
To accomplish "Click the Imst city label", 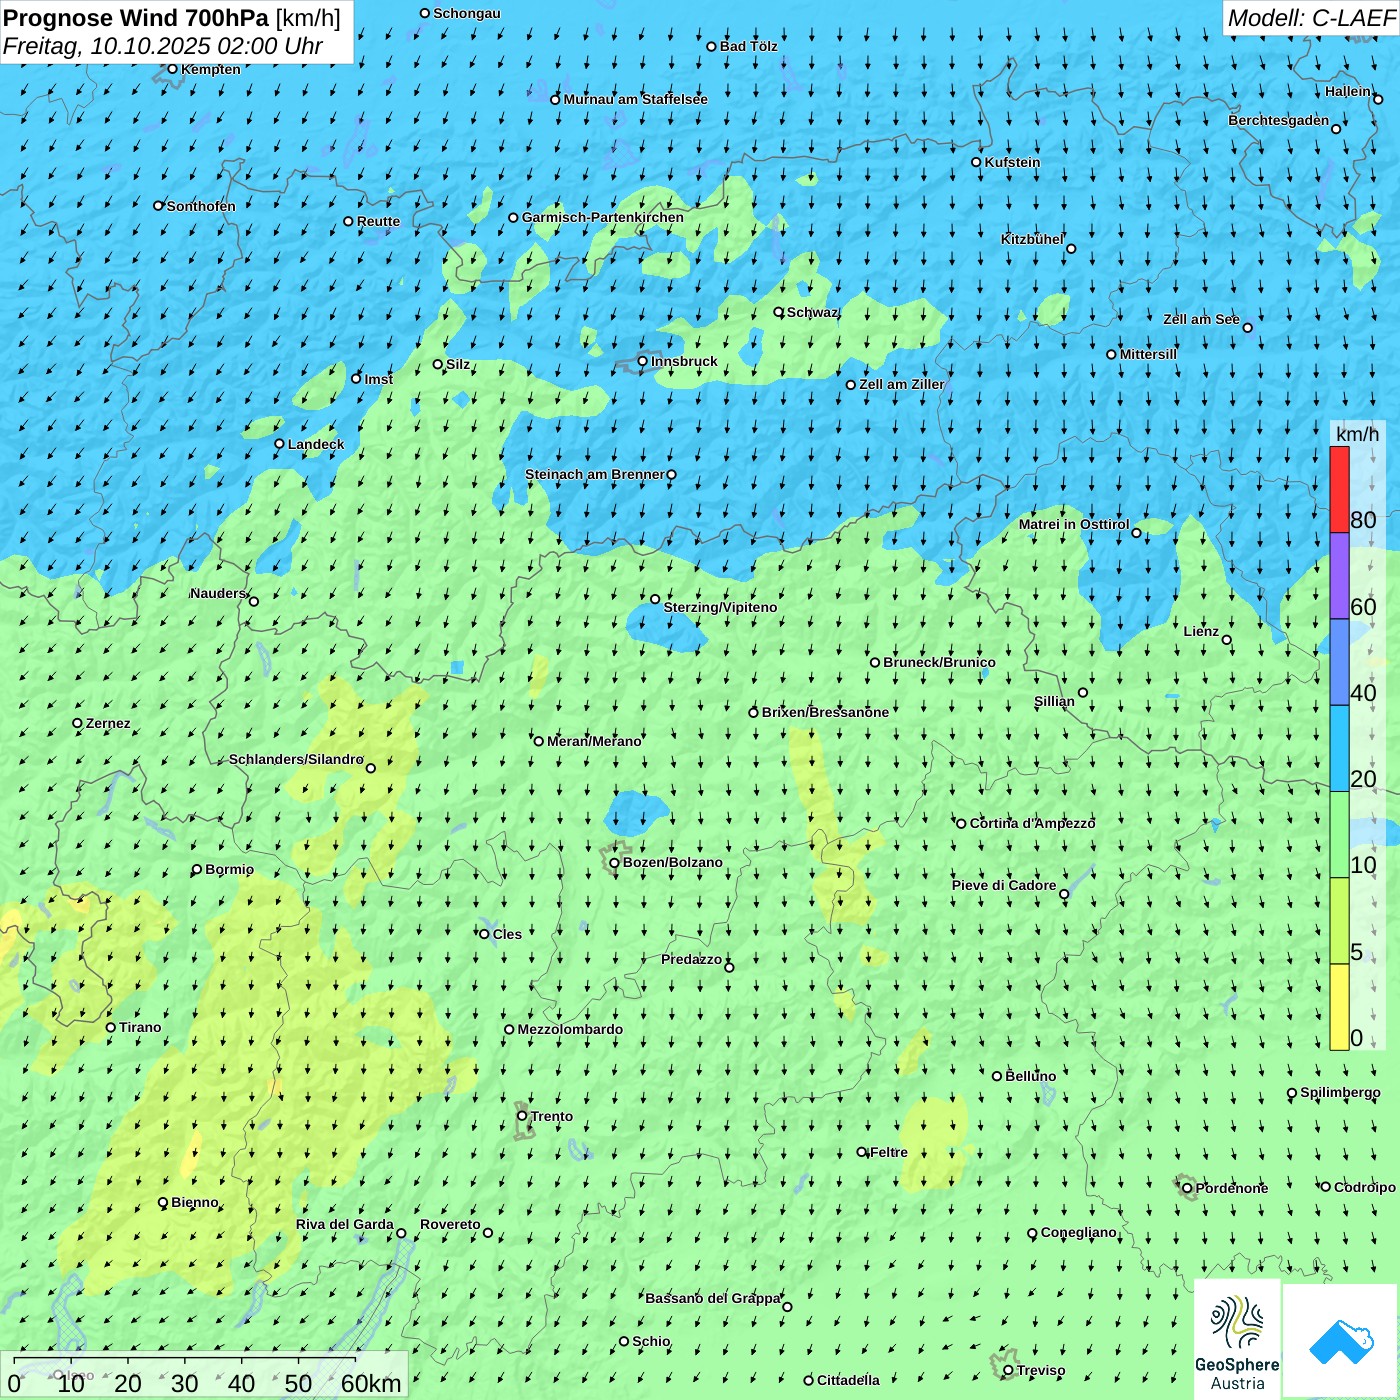I will point(379,379).
